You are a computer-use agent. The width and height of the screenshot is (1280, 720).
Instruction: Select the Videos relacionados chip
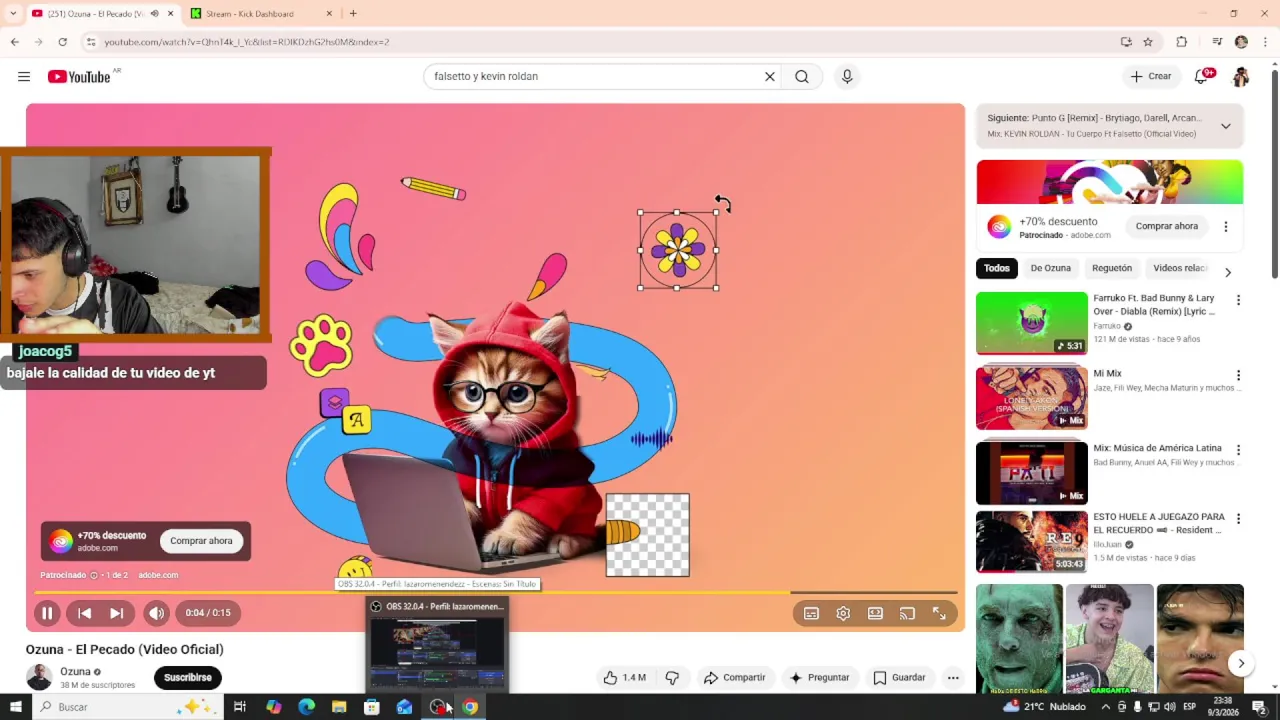pyautogui.click(x=1180, y=268)
